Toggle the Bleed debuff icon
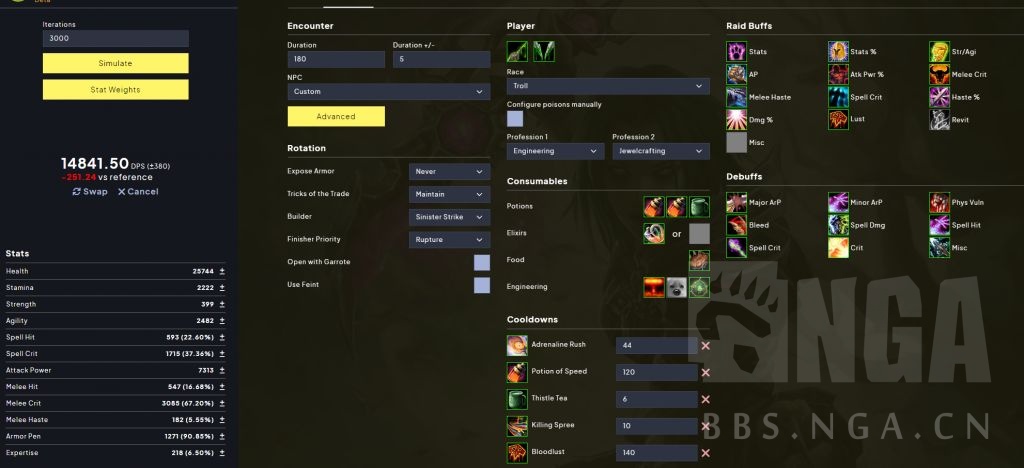This screenshot has width=1024, height=468. coord(736,225)
